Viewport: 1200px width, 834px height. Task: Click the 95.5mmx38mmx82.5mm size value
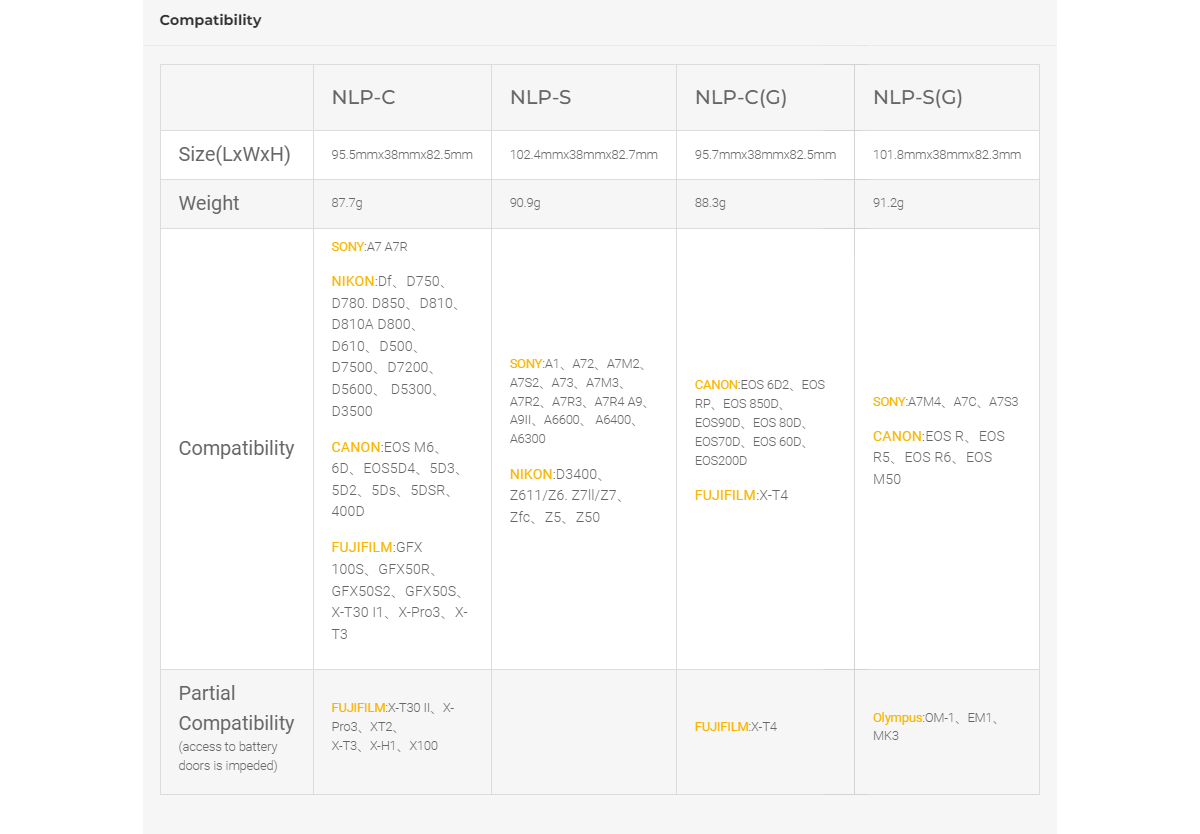coord(402,155)
